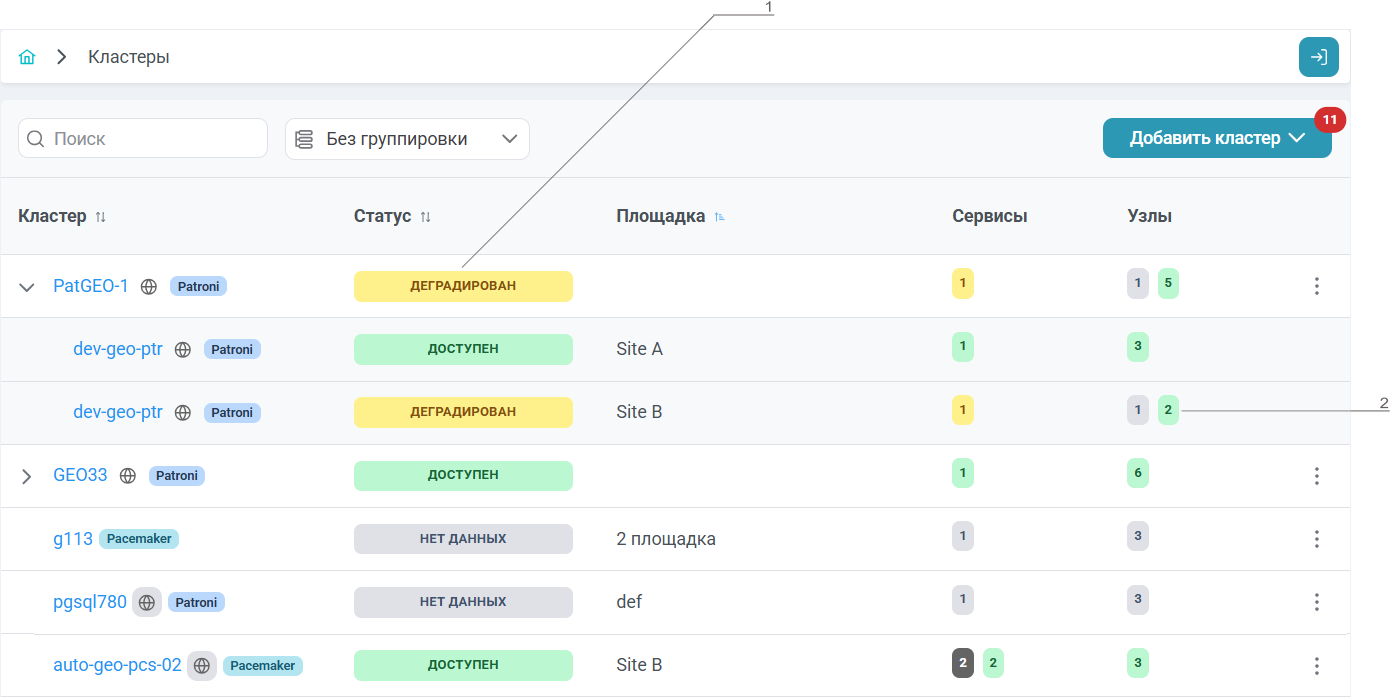Open the three-dot menu for auto-geo-pcs-02
This screenshot has height=698, width=1391.
(1317, 665)
